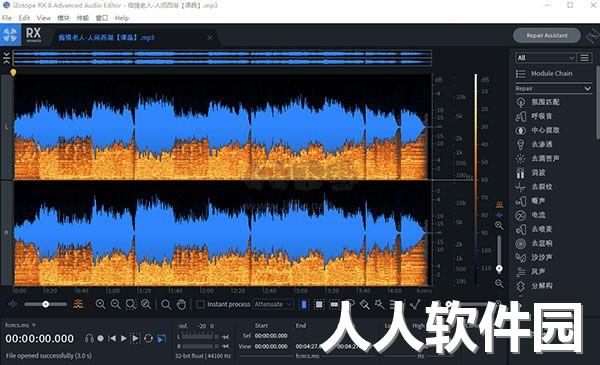Image resolution: width=600 pixels, height=365 pixels.
Task: Open the 分解构 (Deconstruct) module
Action: click(534, 286)
